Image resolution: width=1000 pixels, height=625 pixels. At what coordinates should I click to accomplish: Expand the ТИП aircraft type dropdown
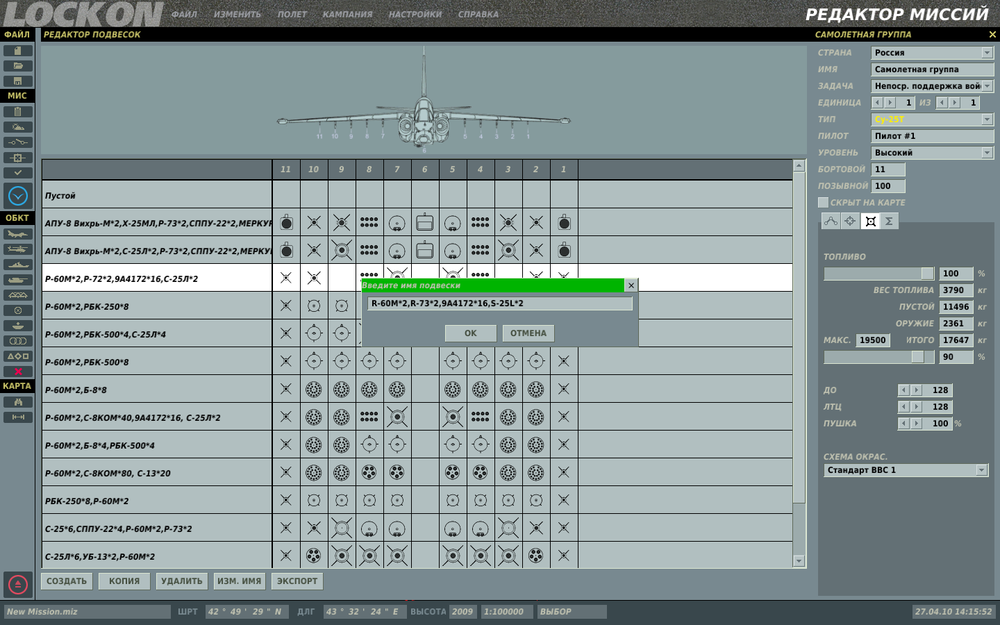(932, 119)
